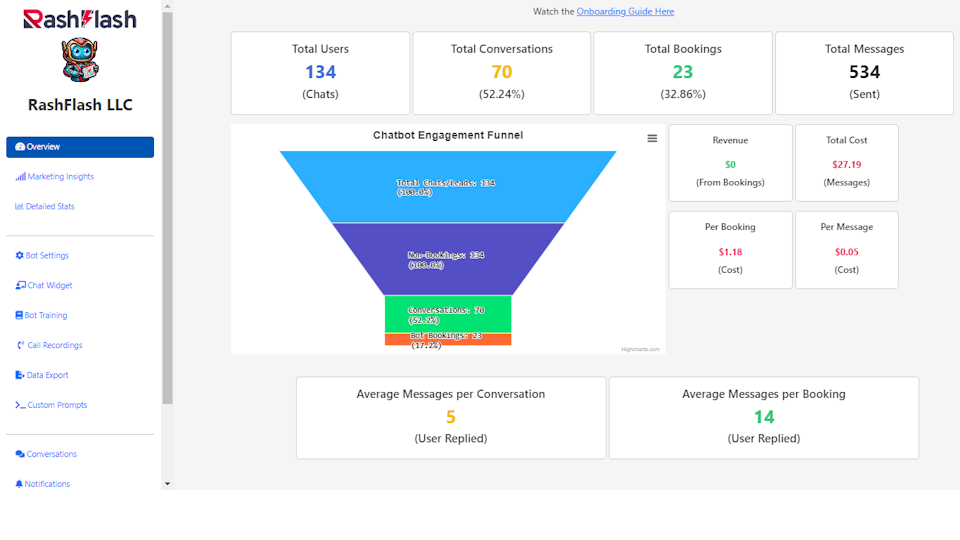The height and width of the screenshot is (540, 960).
Task: Click the Total Bookings value 23
Action: pos(683,72)
